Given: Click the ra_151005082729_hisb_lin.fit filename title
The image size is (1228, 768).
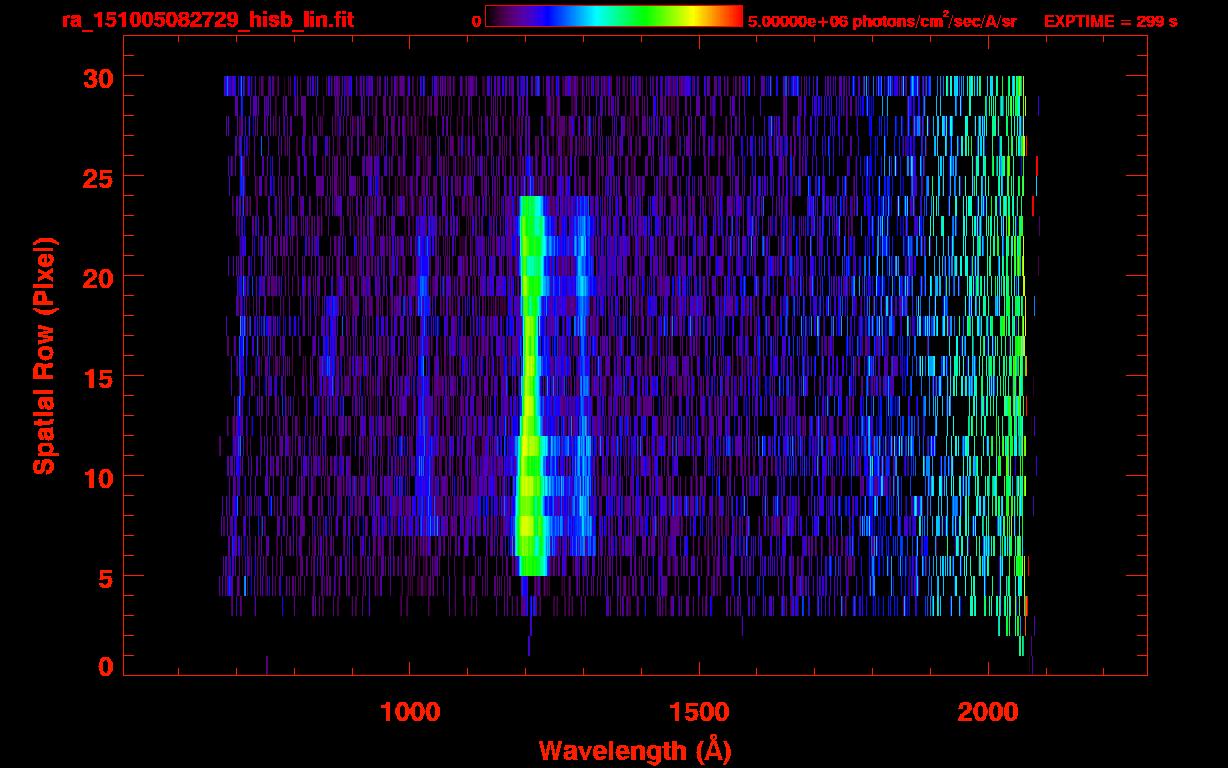Looking at the screenshot, I should 207,20.
